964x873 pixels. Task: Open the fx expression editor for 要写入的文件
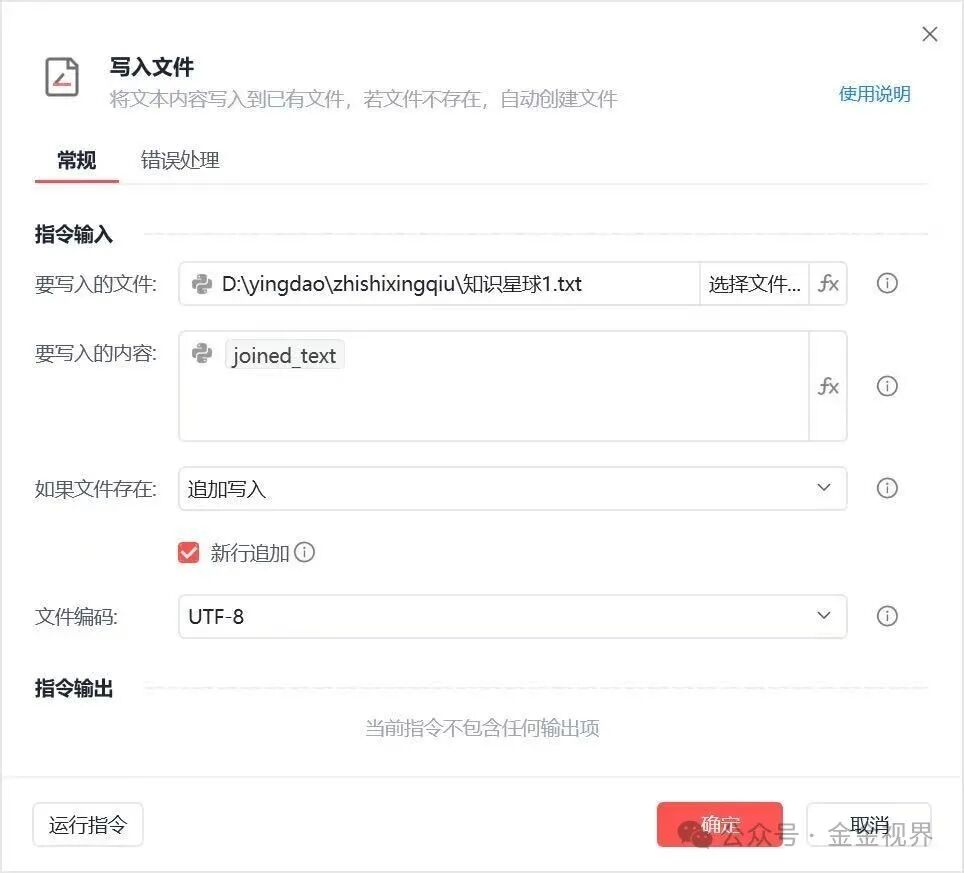(x=828, y=284)
